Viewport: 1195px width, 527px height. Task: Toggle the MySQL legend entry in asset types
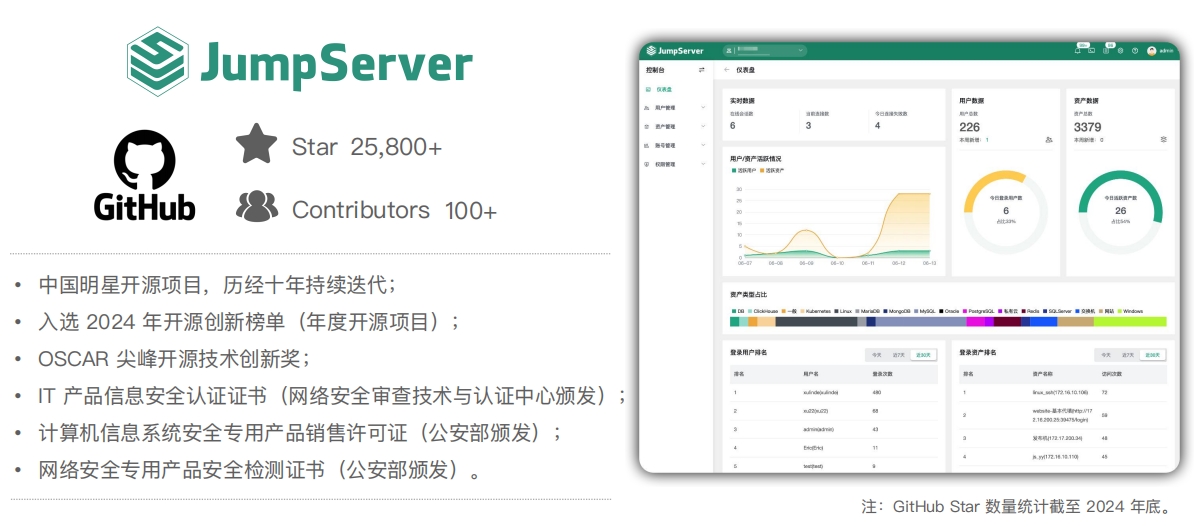(924, 311)
